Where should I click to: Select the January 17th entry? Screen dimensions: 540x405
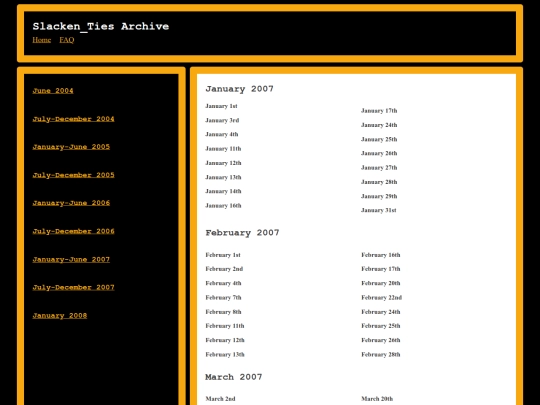click(x=379, y=111)
